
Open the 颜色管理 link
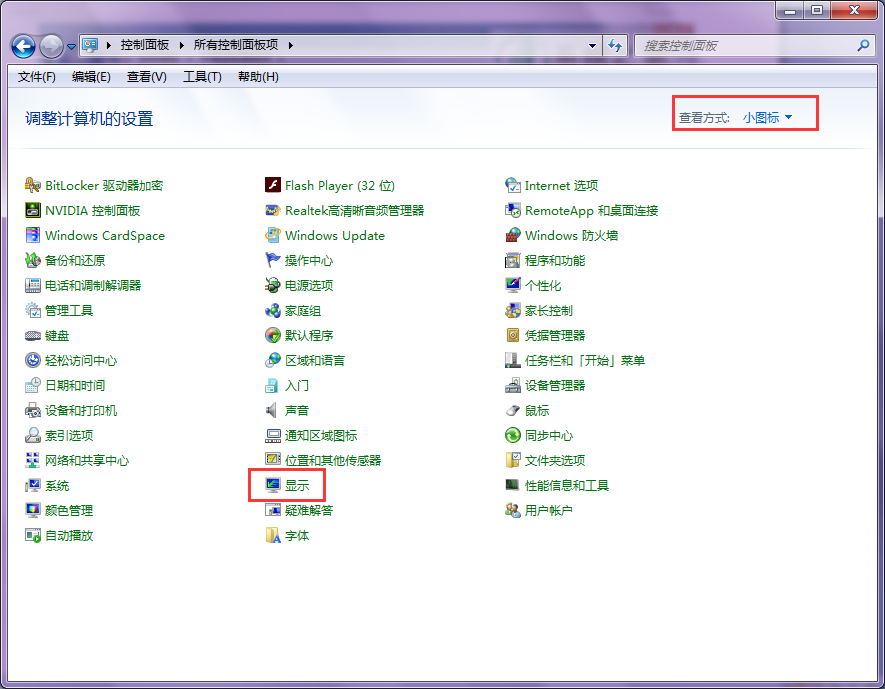[x=69, y=510]
